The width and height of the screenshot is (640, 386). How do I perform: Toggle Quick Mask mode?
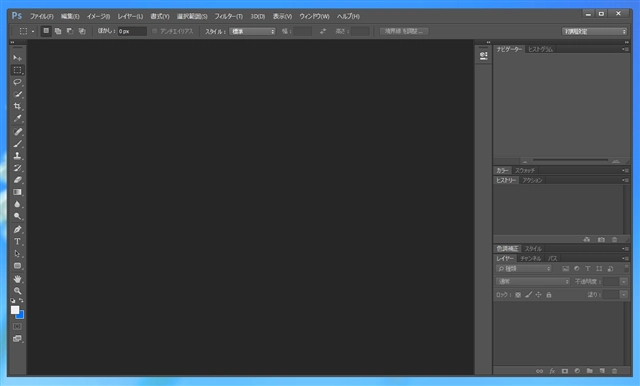click(x=17, y=326)
